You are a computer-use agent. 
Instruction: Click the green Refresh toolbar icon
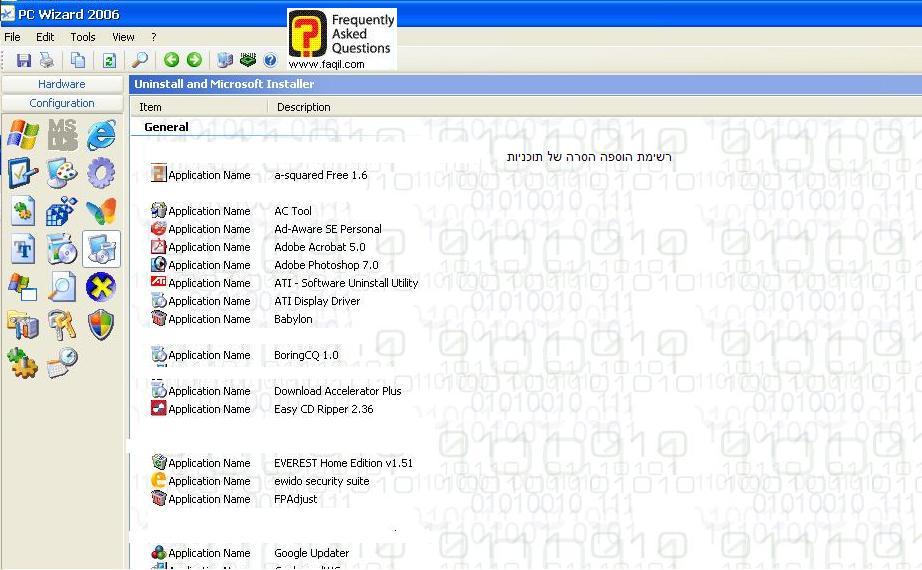[109, 61]
